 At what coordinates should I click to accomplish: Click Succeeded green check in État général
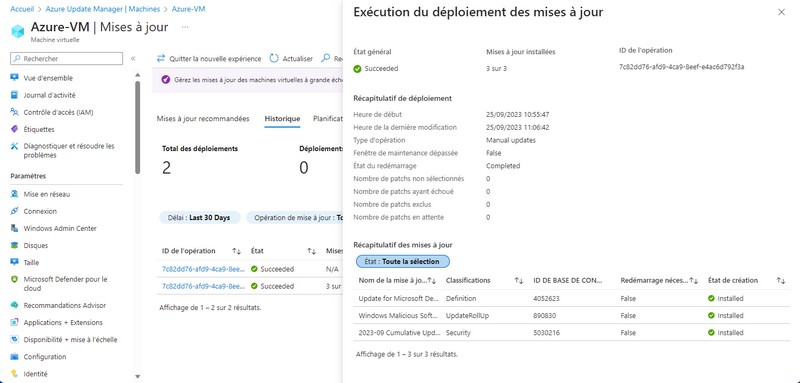coord(358,68)
